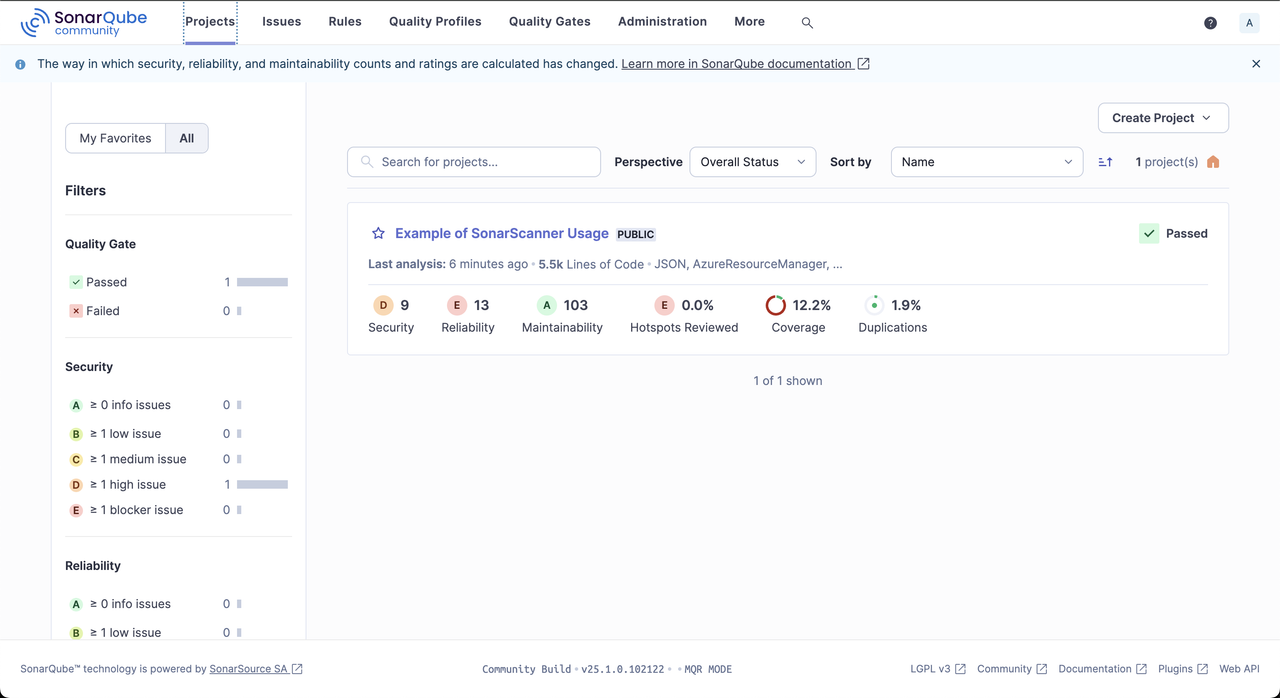
Task: Open the Administration menu item
Action: [662, 22]
